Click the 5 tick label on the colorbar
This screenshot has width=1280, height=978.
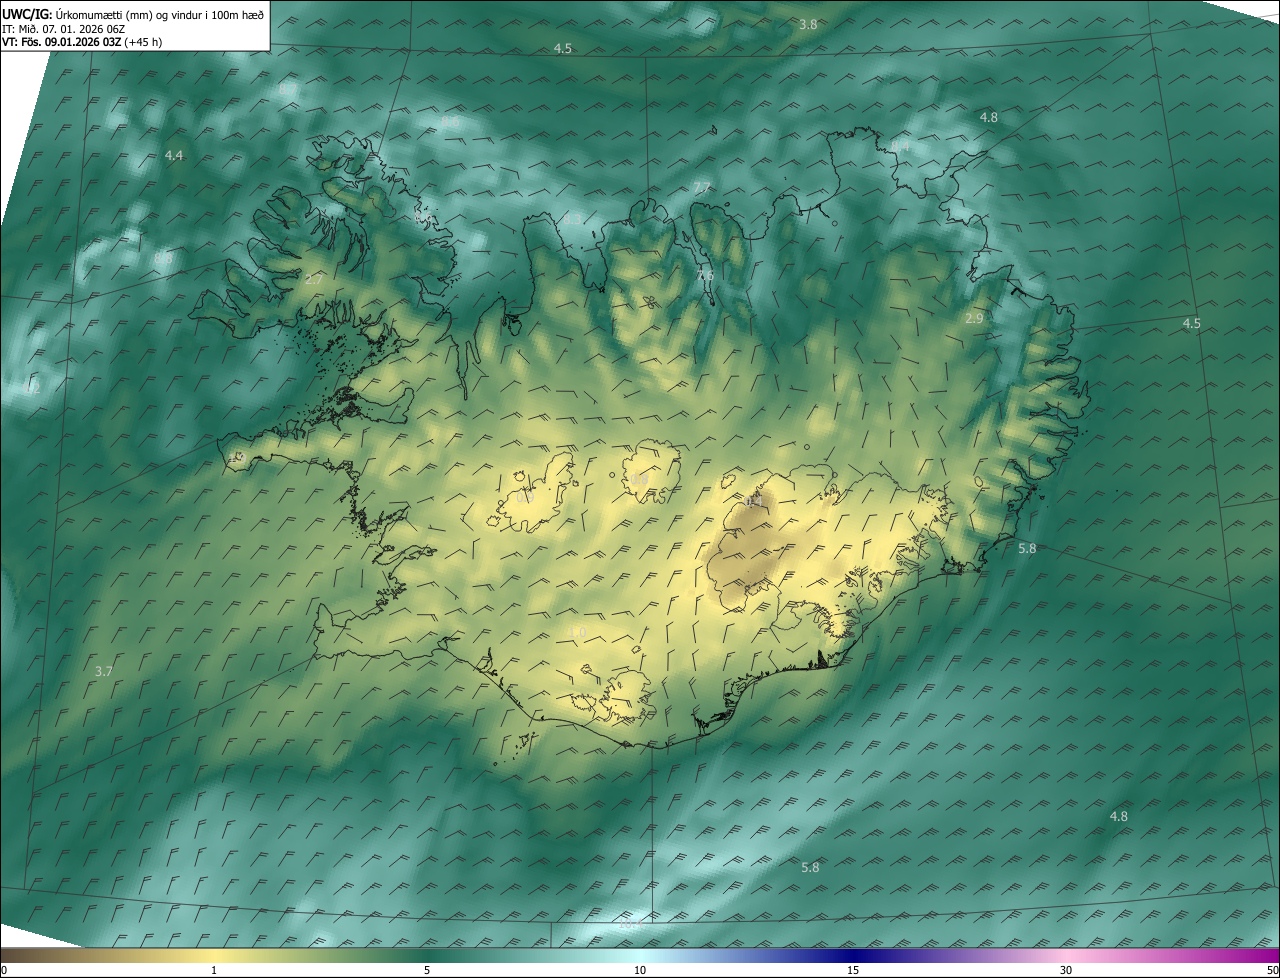[x=427, y=970]
